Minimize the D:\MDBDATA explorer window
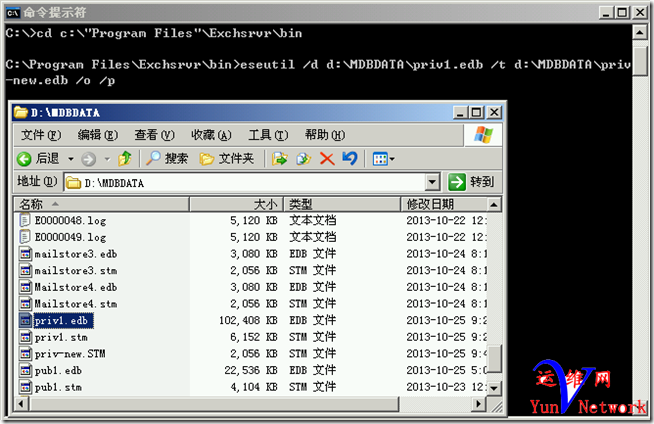Screen dimensions: 654x424 tap(460, 113)
